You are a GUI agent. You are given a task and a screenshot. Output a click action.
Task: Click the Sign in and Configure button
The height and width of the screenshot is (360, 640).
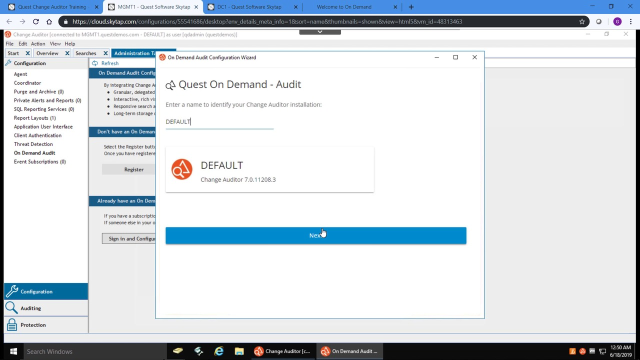[129, 239]
